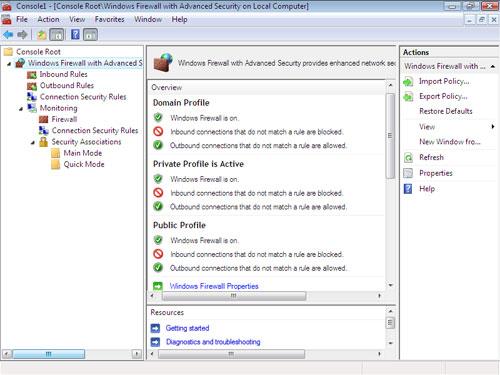Click the Refresh icon in Actions pane

click(x=408, y=157)
